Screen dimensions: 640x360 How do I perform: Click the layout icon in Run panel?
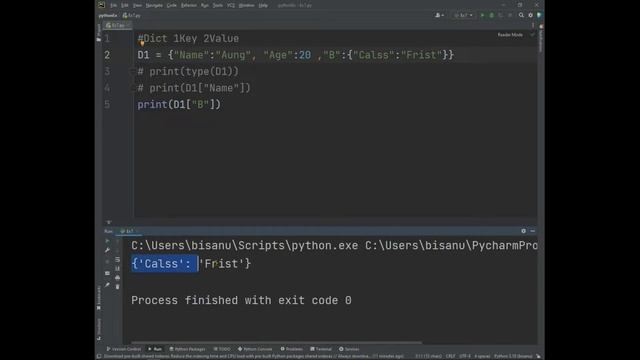click(107, 273)
